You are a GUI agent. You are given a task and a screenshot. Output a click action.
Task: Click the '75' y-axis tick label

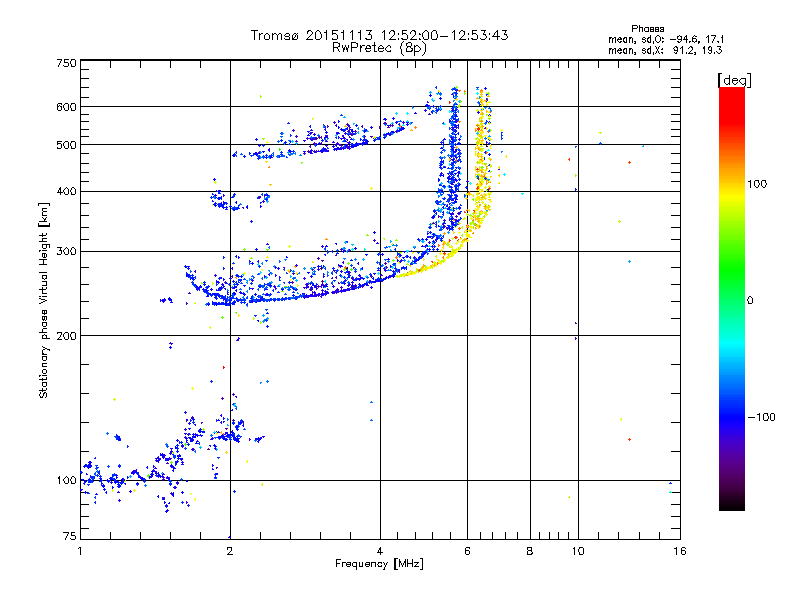70,536
